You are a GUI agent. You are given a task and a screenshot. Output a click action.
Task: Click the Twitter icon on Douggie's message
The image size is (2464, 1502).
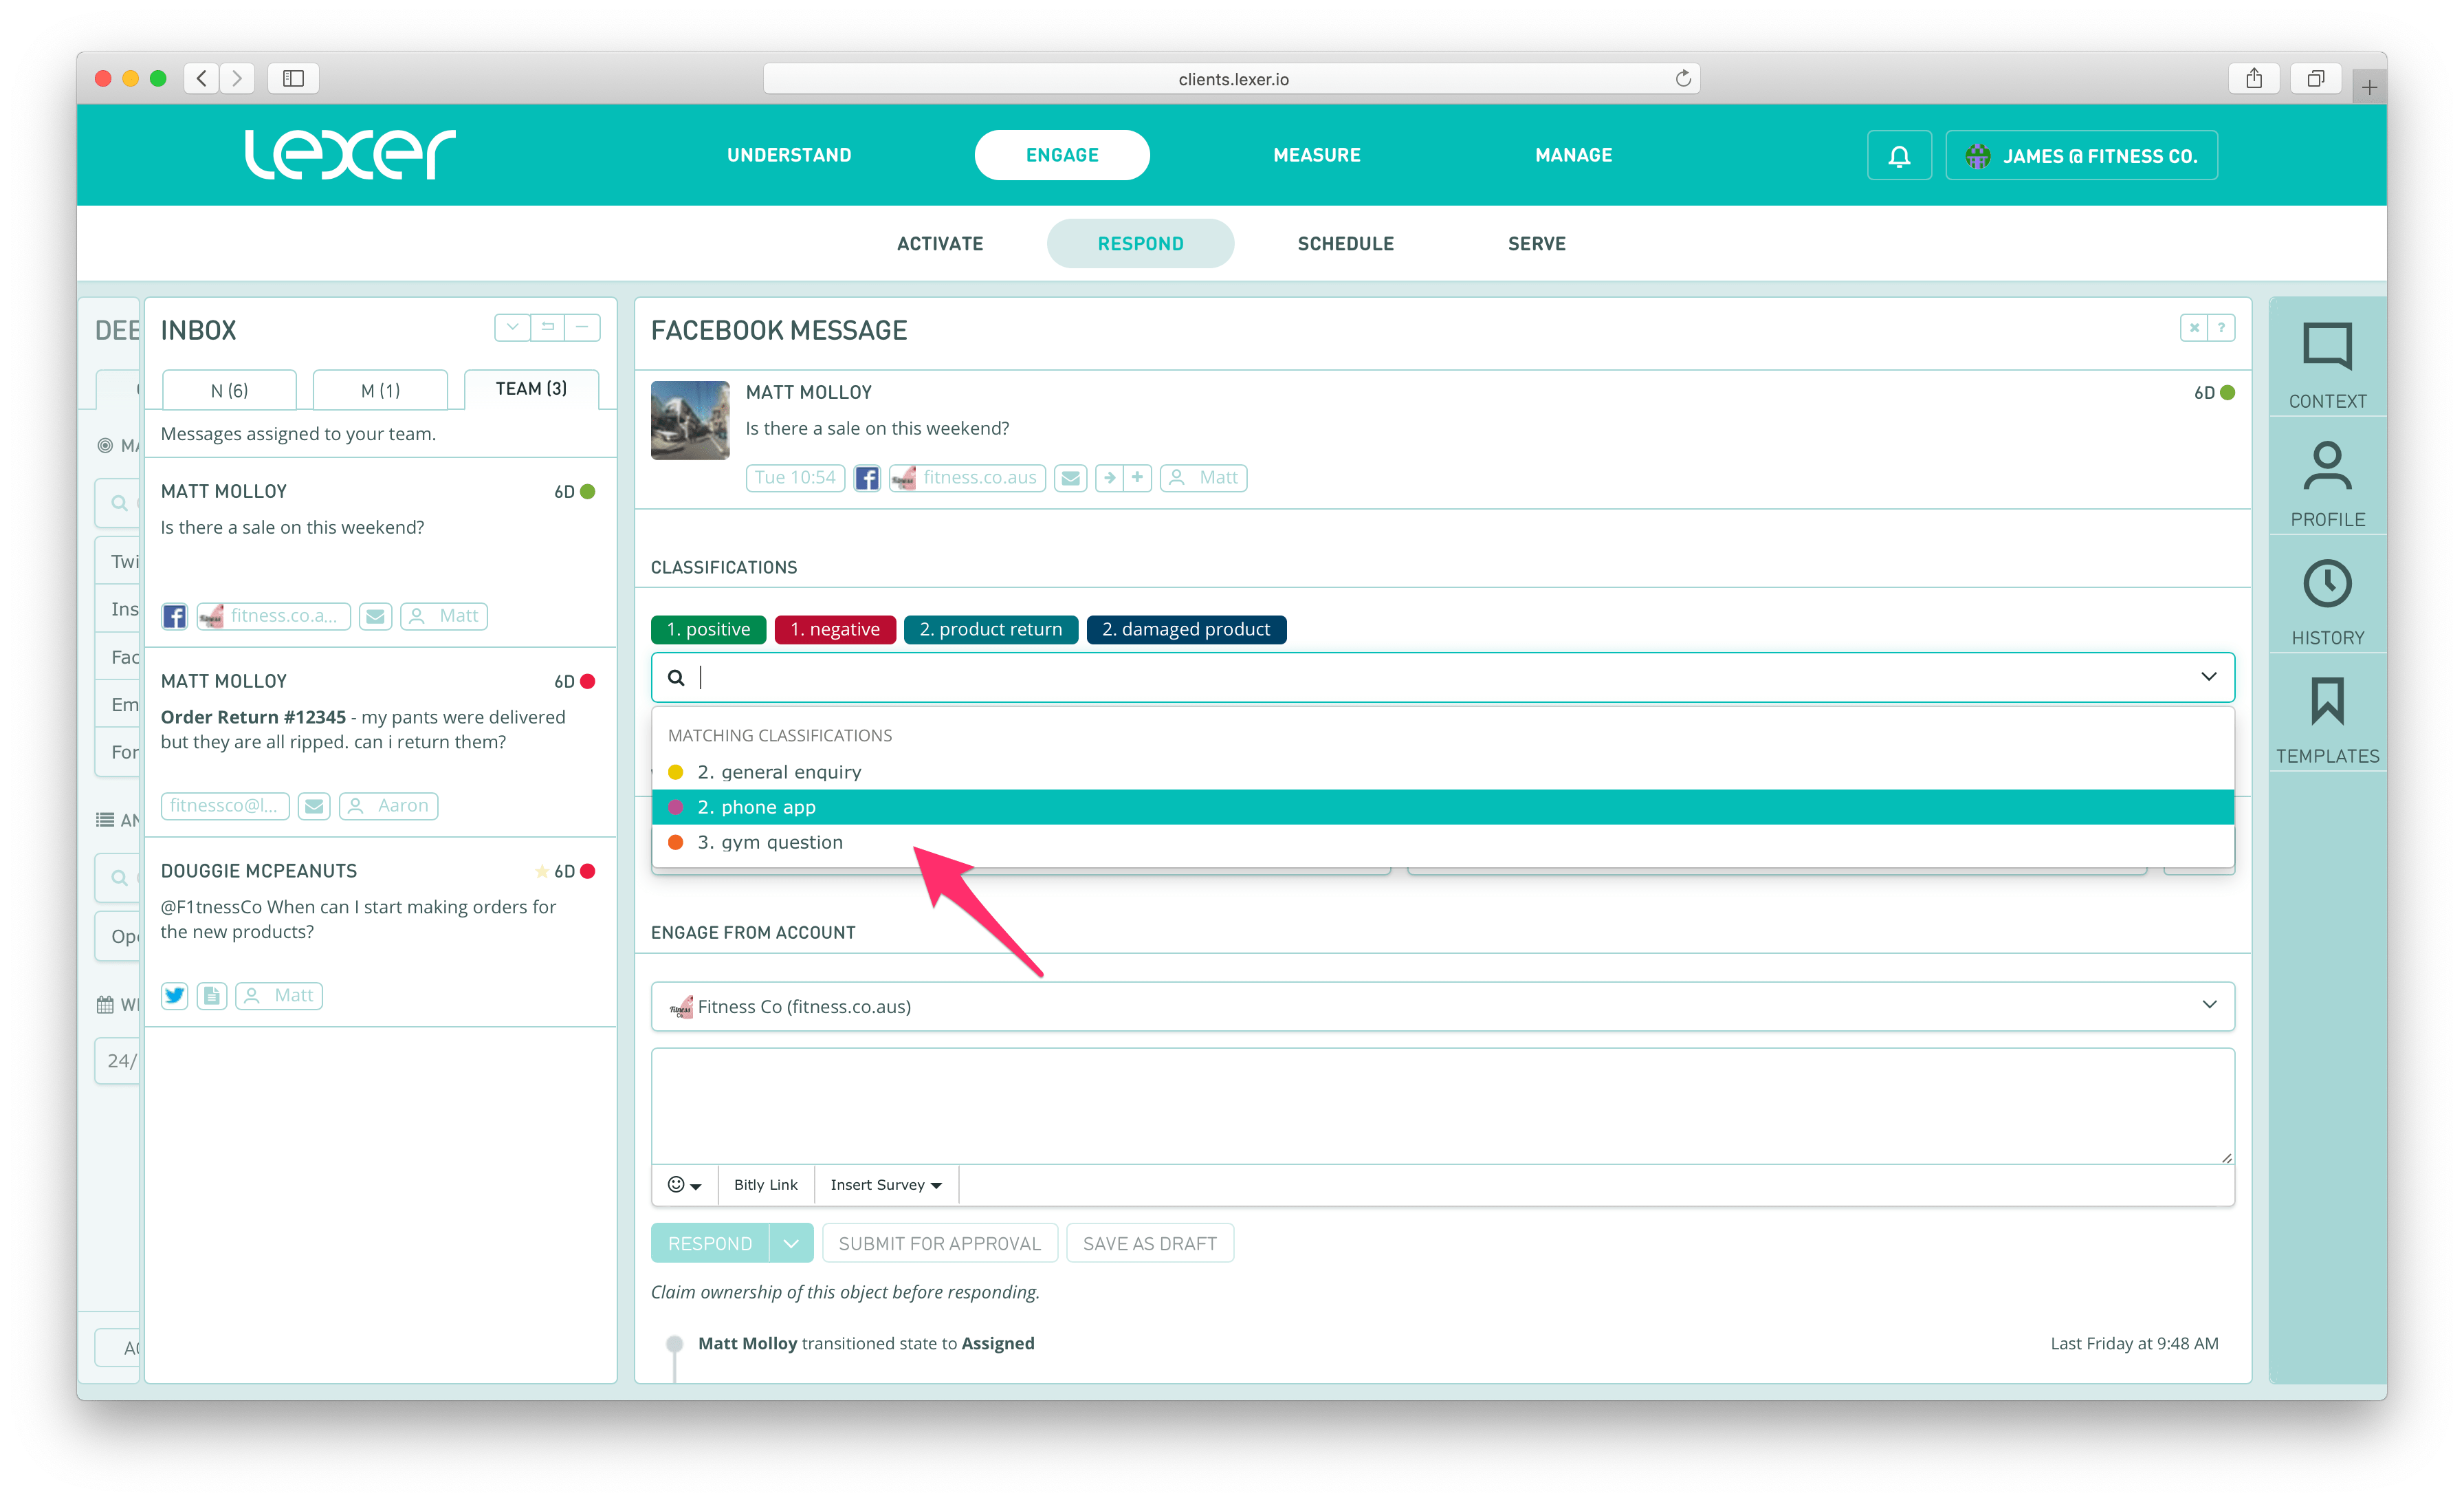[175, 995]
